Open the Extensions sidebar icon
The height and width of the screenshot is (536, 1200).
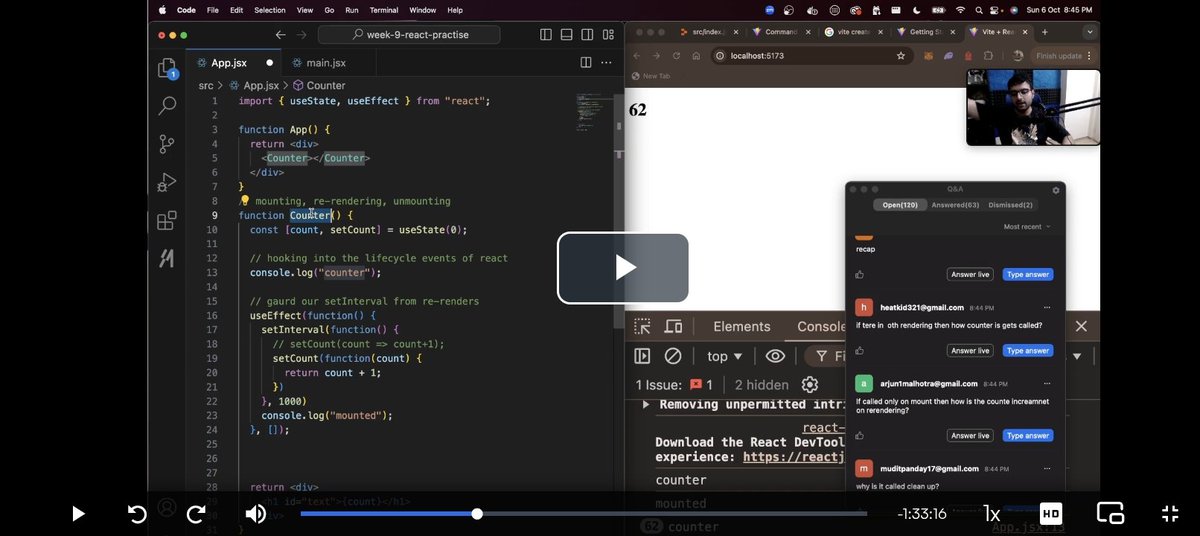coord(167,220)
